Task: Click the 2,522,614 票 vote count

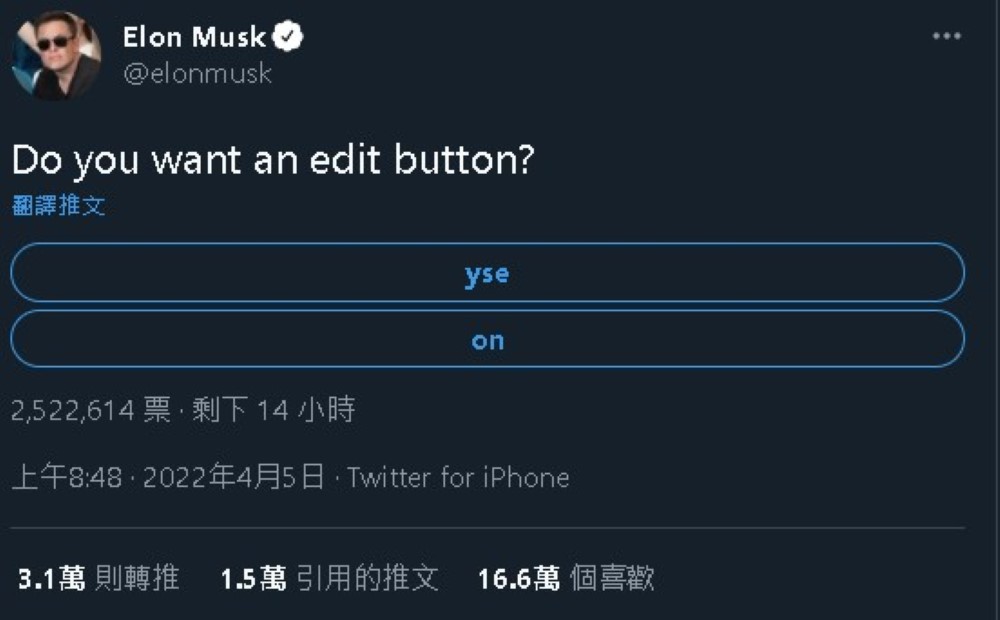Action: [x=91, y=410]
